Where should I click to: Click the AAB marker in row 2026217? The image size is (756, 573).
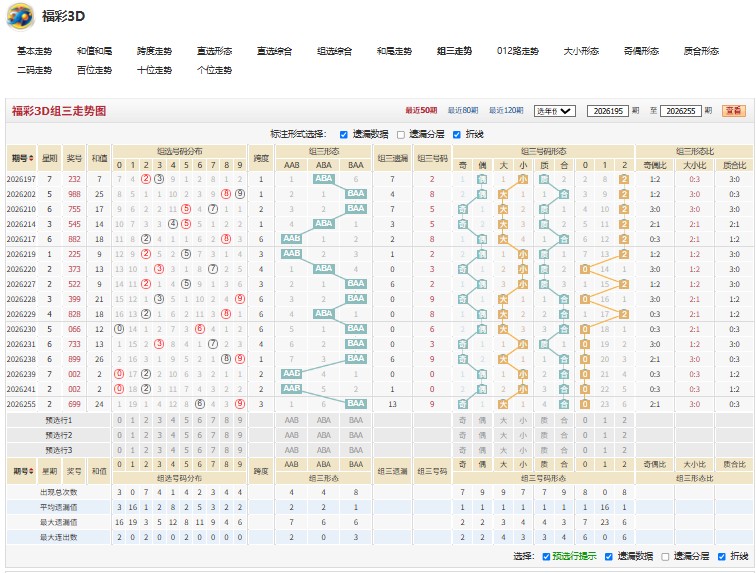click(291, 238)
